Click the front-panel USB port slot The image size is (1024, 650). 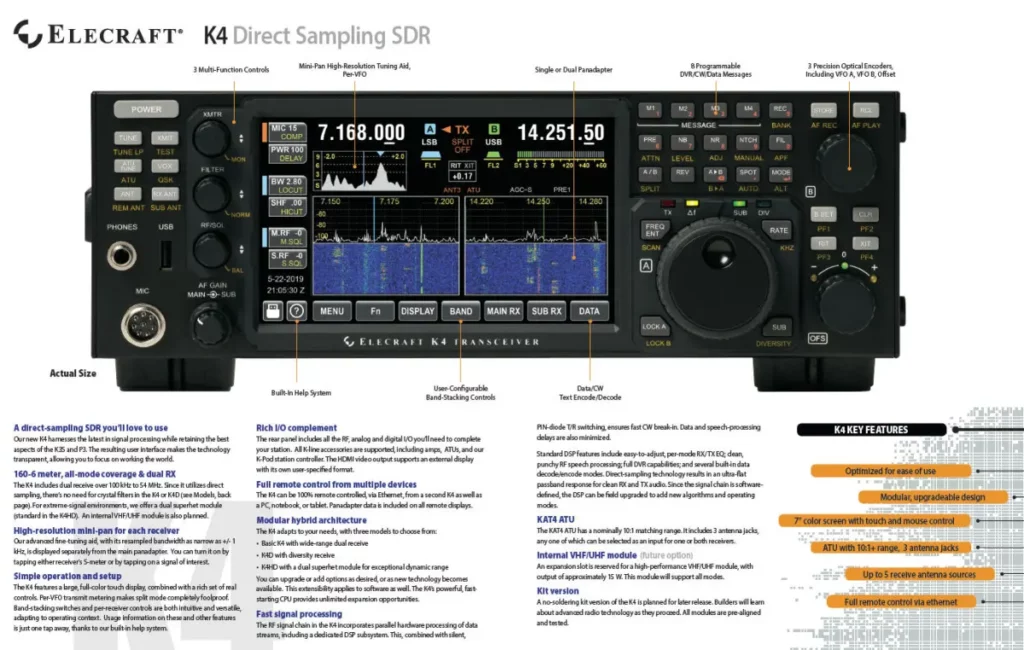pos(166,255)
